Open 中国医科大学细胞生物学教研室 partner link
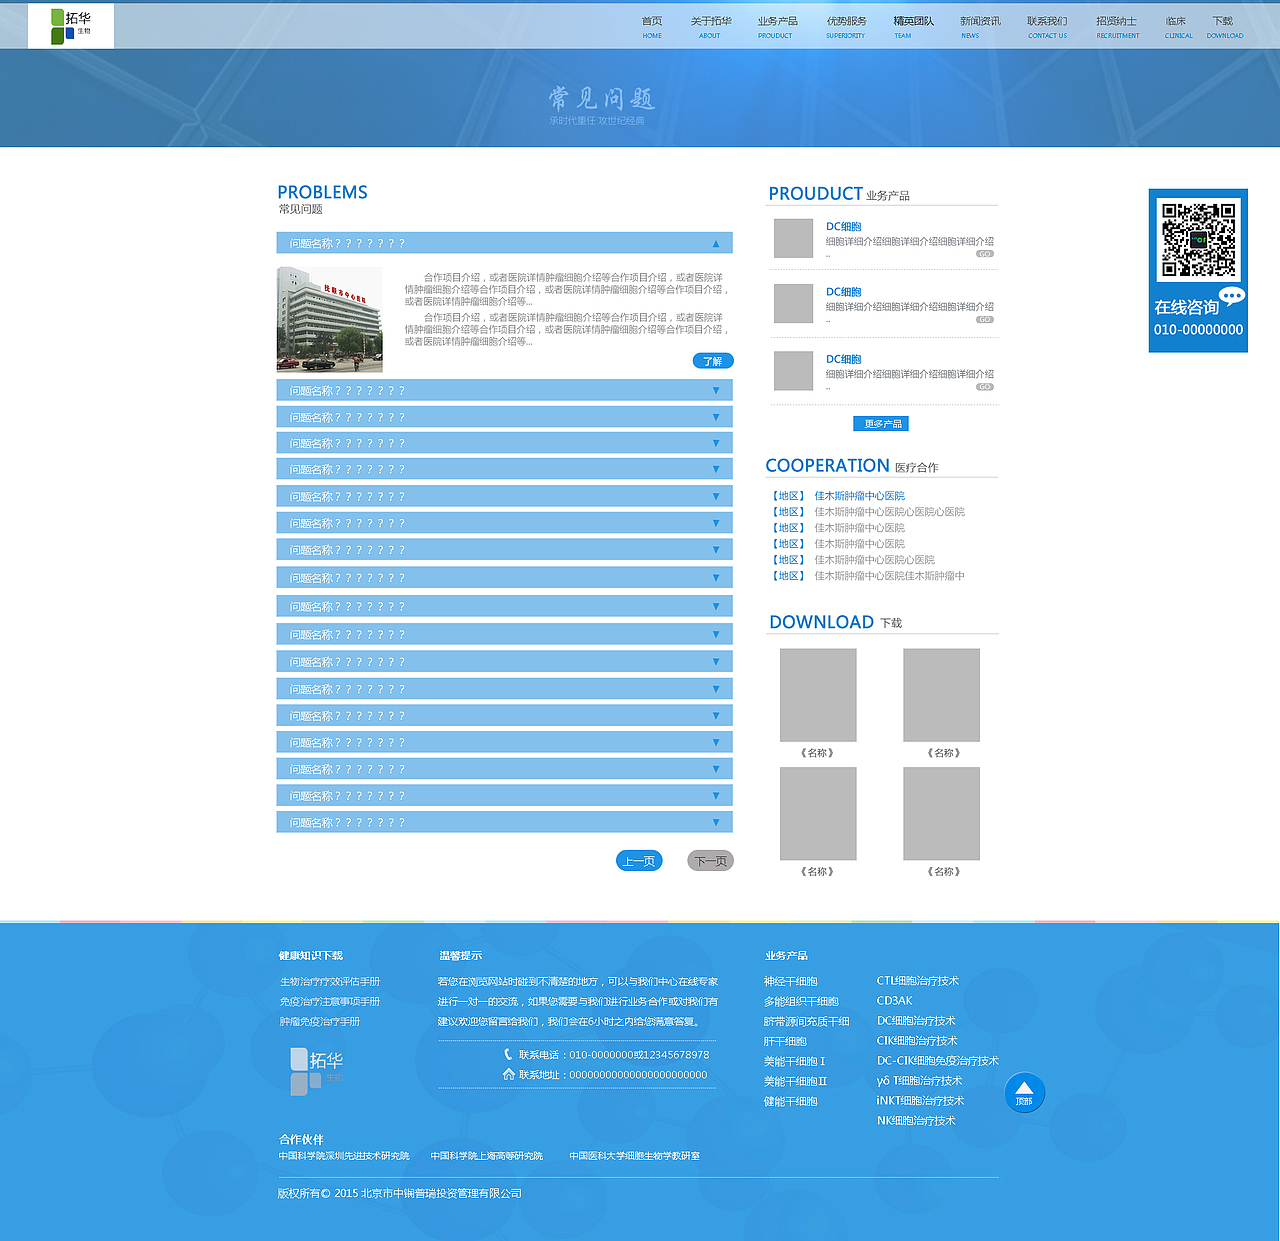1280x1241 pixels. click(x=635, y=1156)
